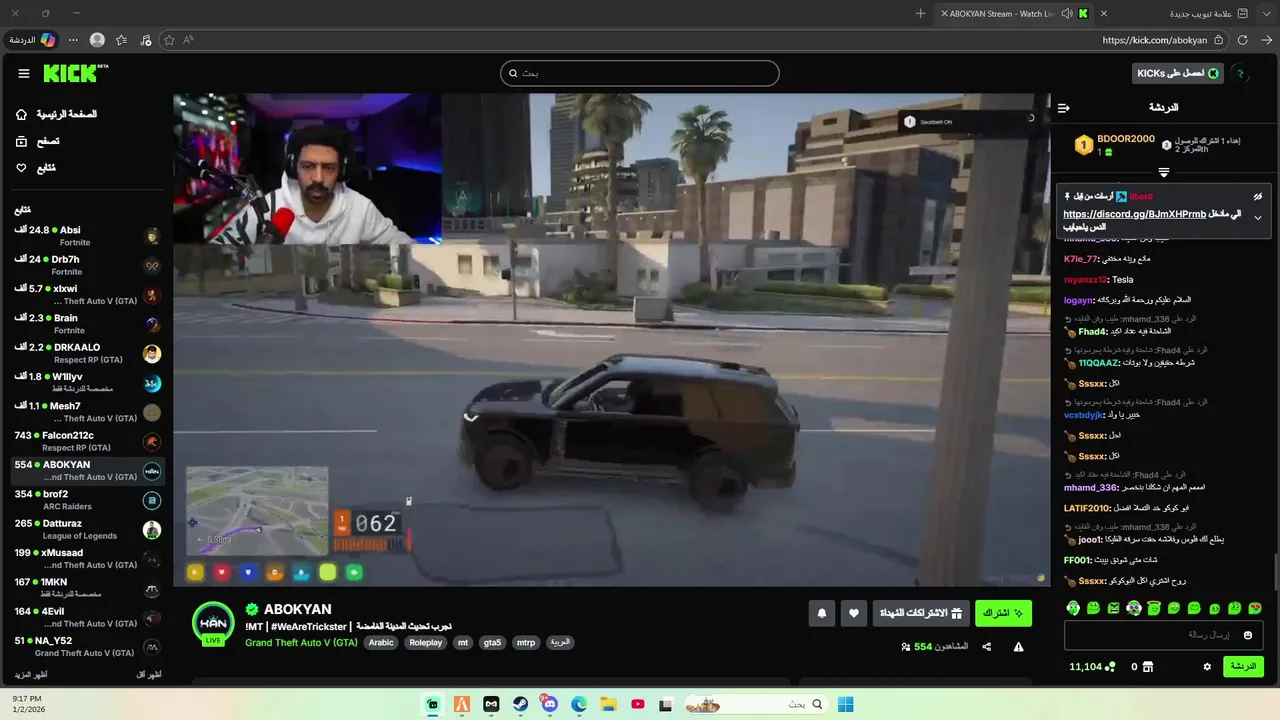
Task: Open File Explorer from the taskbar
Action: (608, 704)
